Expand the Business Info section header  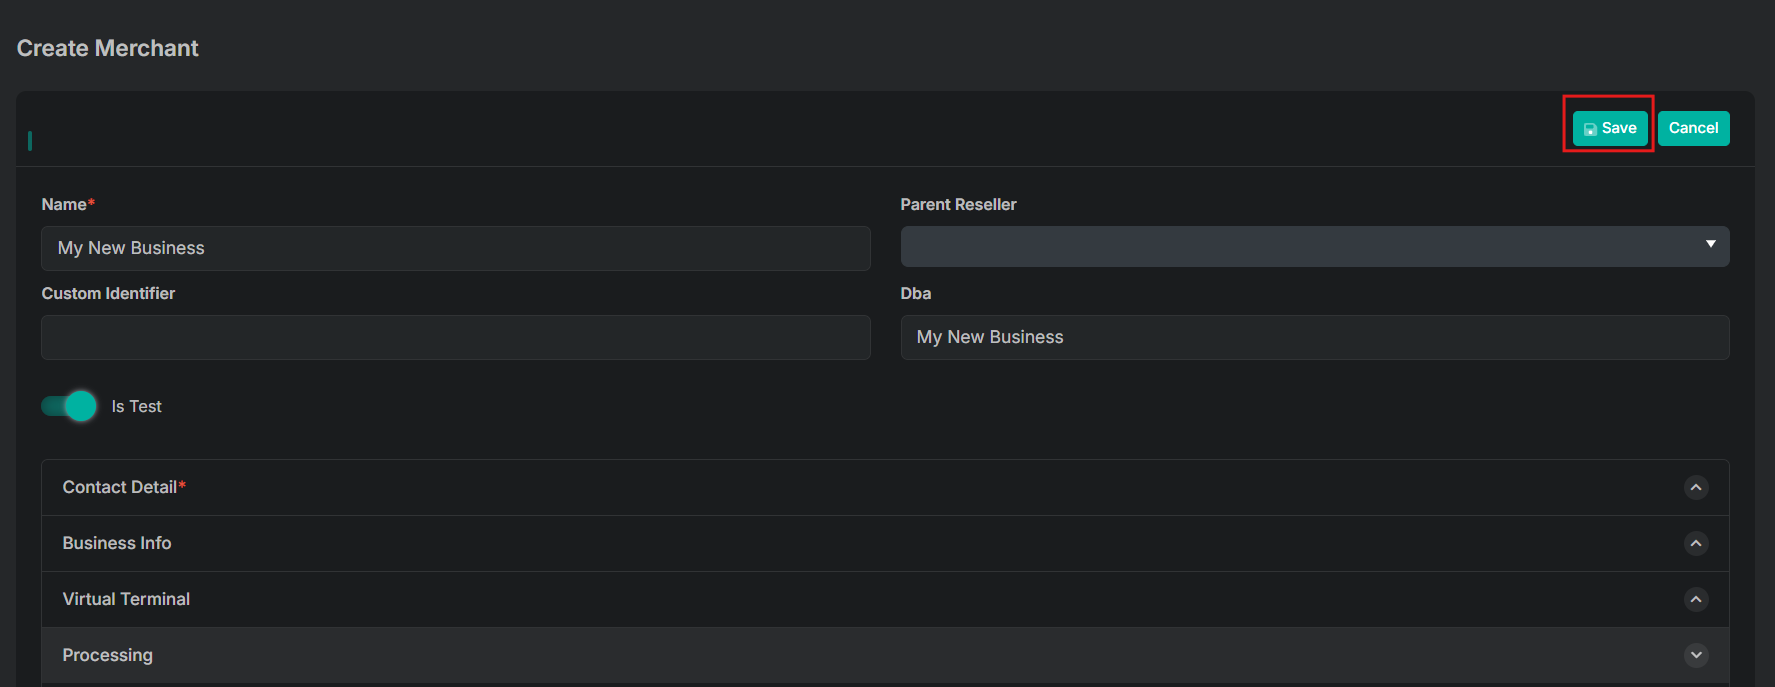click(x=885, y=544)
